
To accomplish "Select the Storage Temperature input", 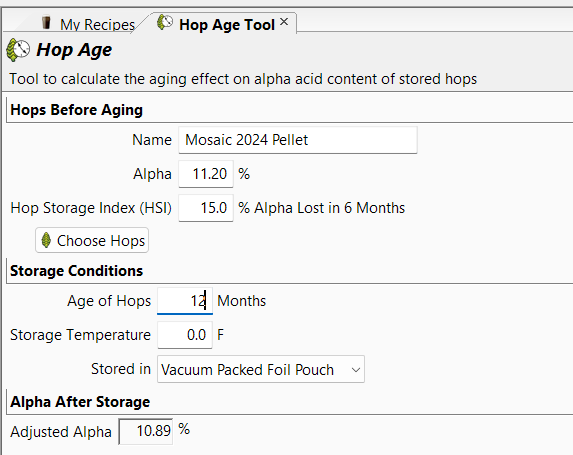I will [185, 335].
